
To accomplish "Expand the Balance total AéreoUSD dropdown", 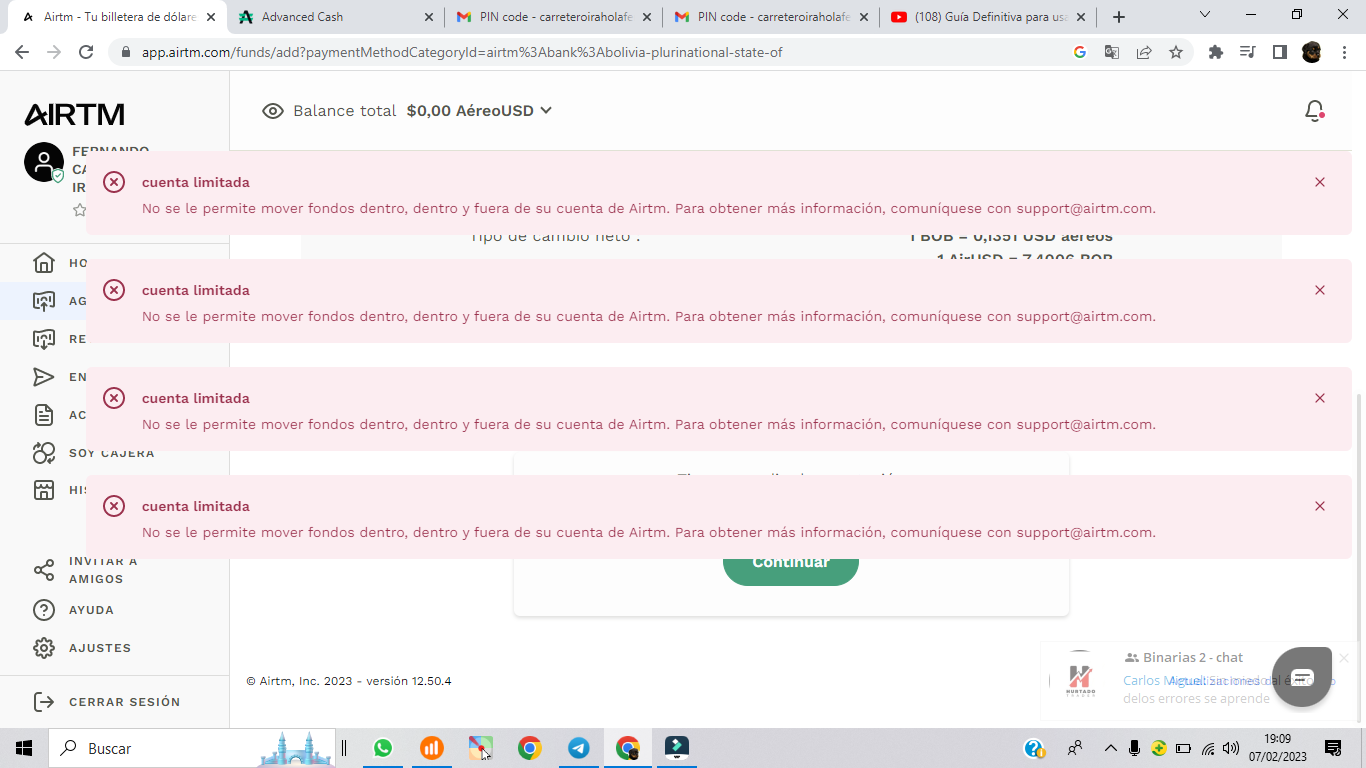I will click(x=546, y=111).
